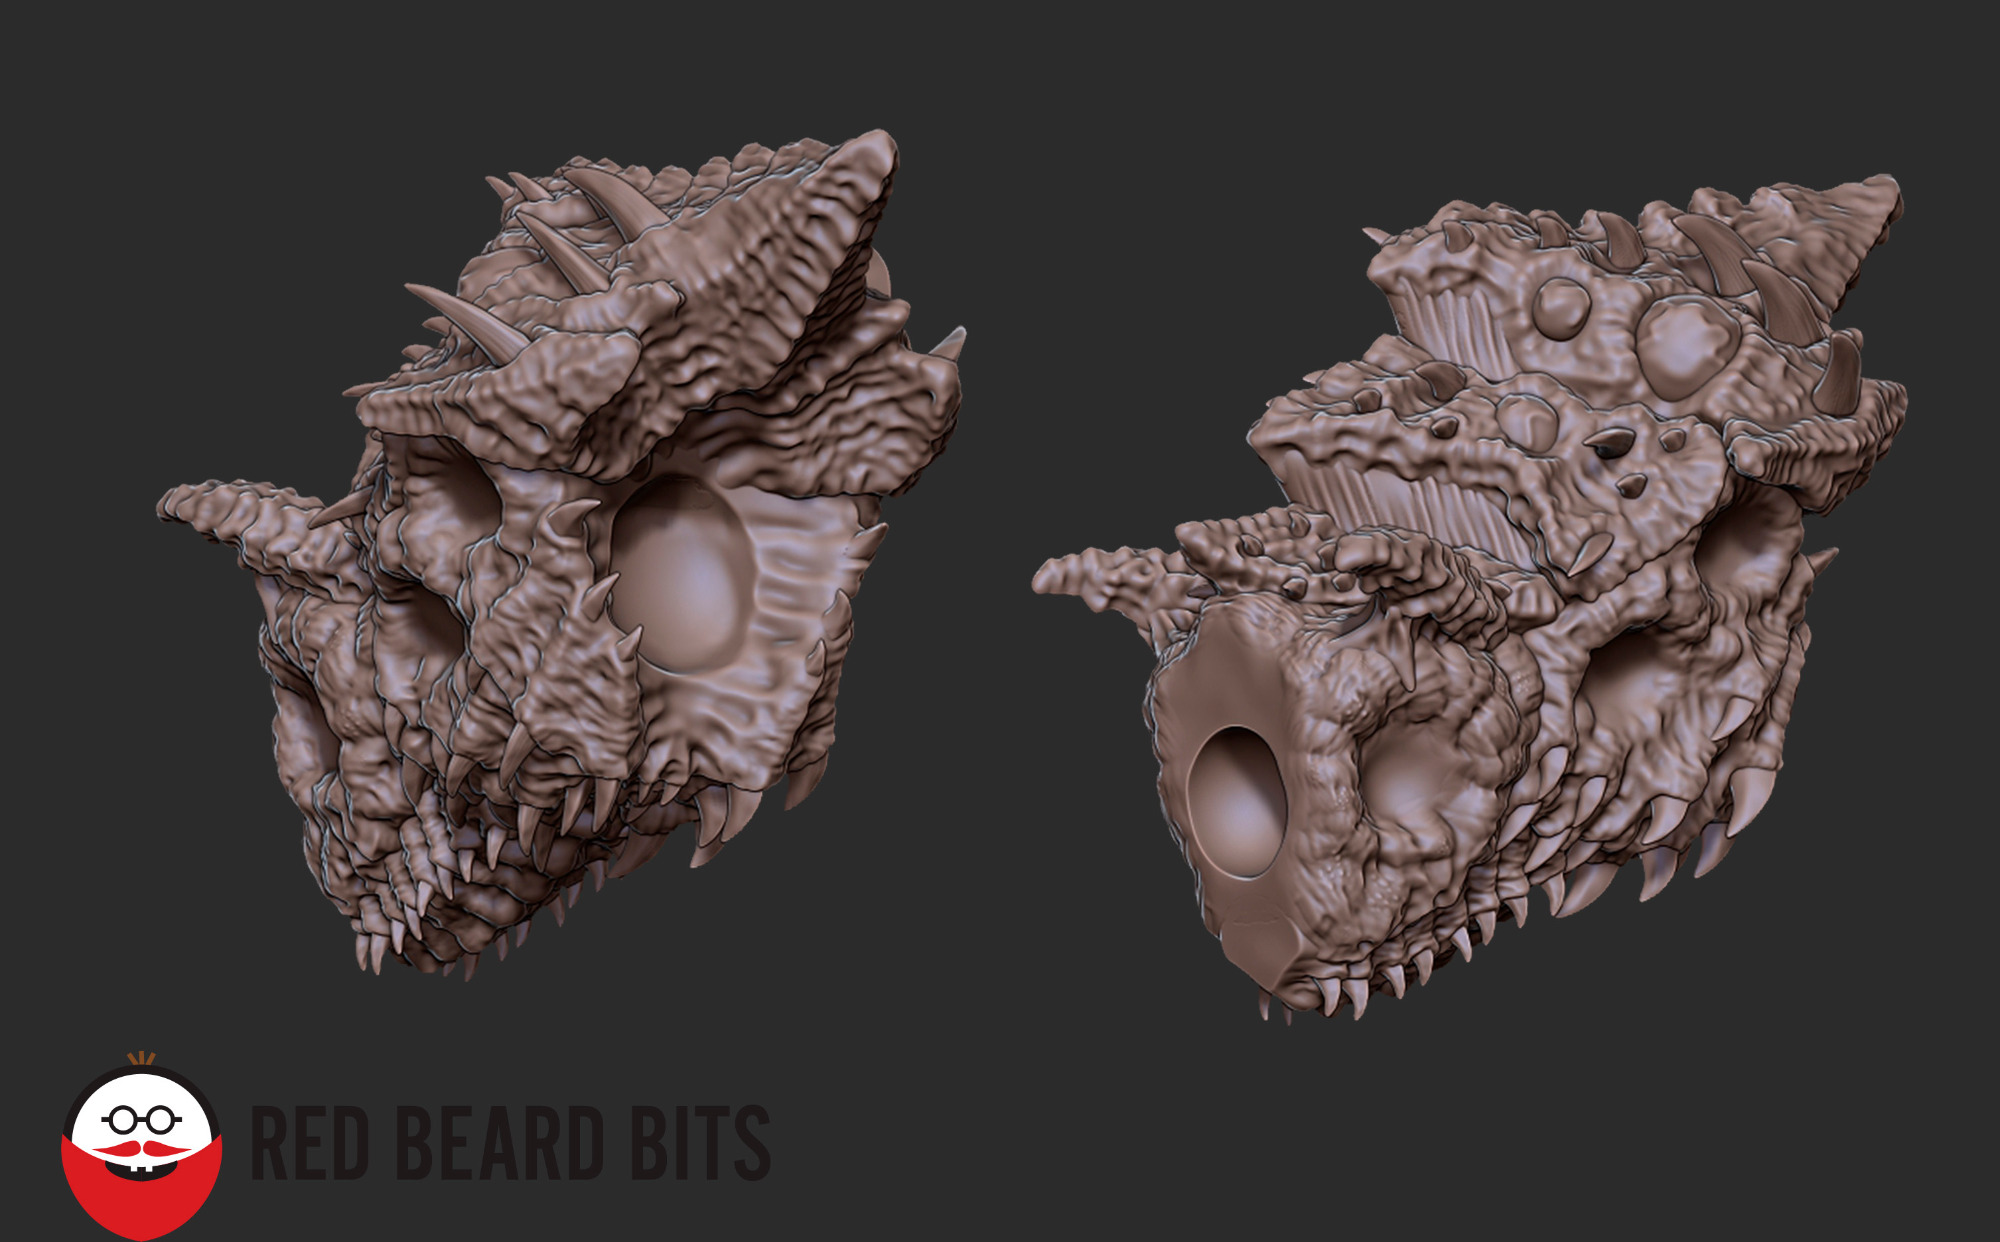Image resolution: width=2000 pixels, height=1242 pixels.
Task: Click the Red Beard Bits bearded face logo
Action: click(142, 1146)
